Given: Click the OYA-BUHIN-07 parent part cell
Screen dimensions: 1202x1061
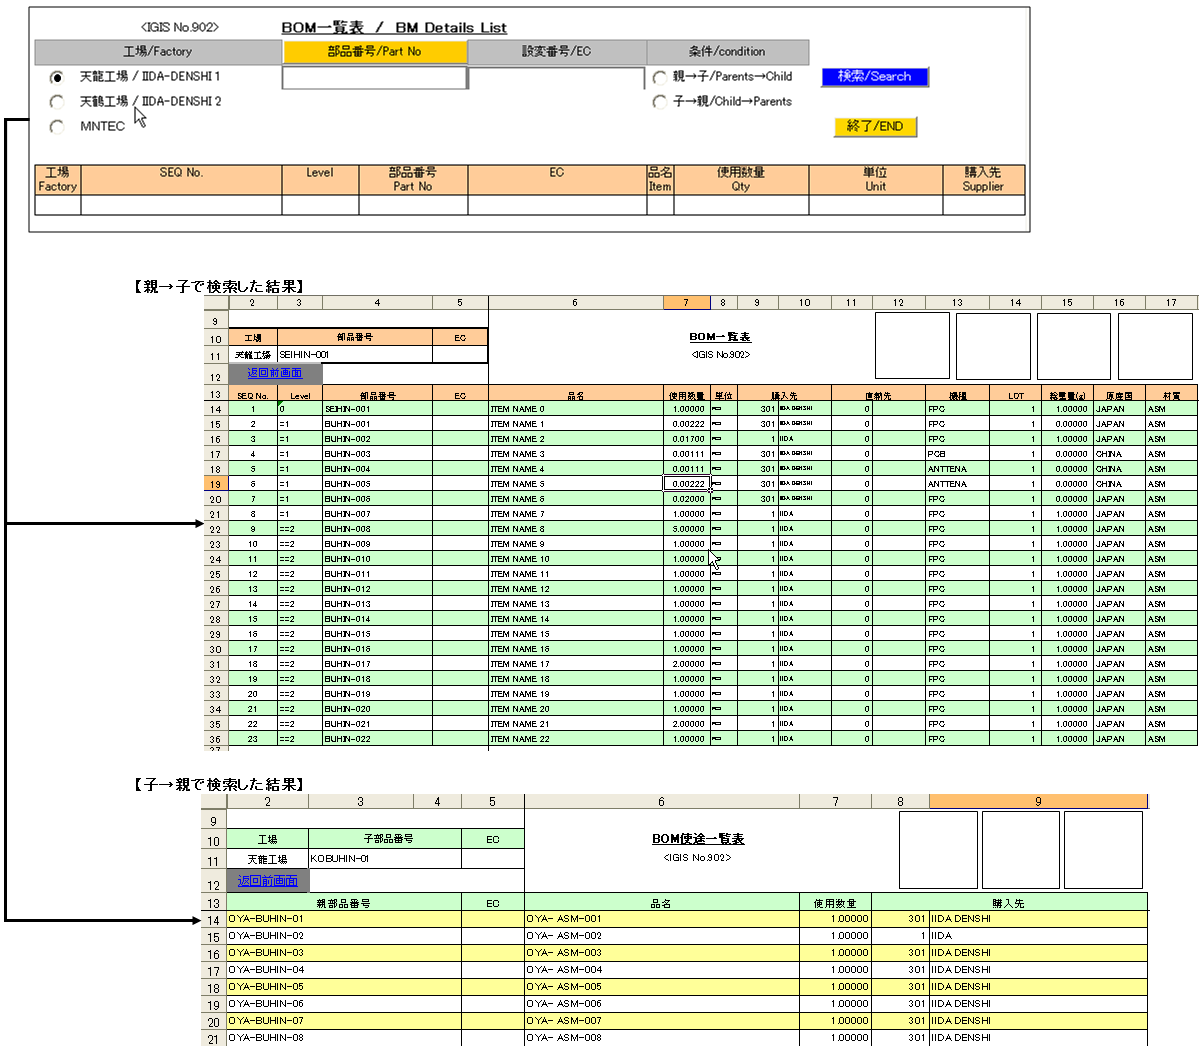Looking at the screenshot, I should coord(344,1021).
